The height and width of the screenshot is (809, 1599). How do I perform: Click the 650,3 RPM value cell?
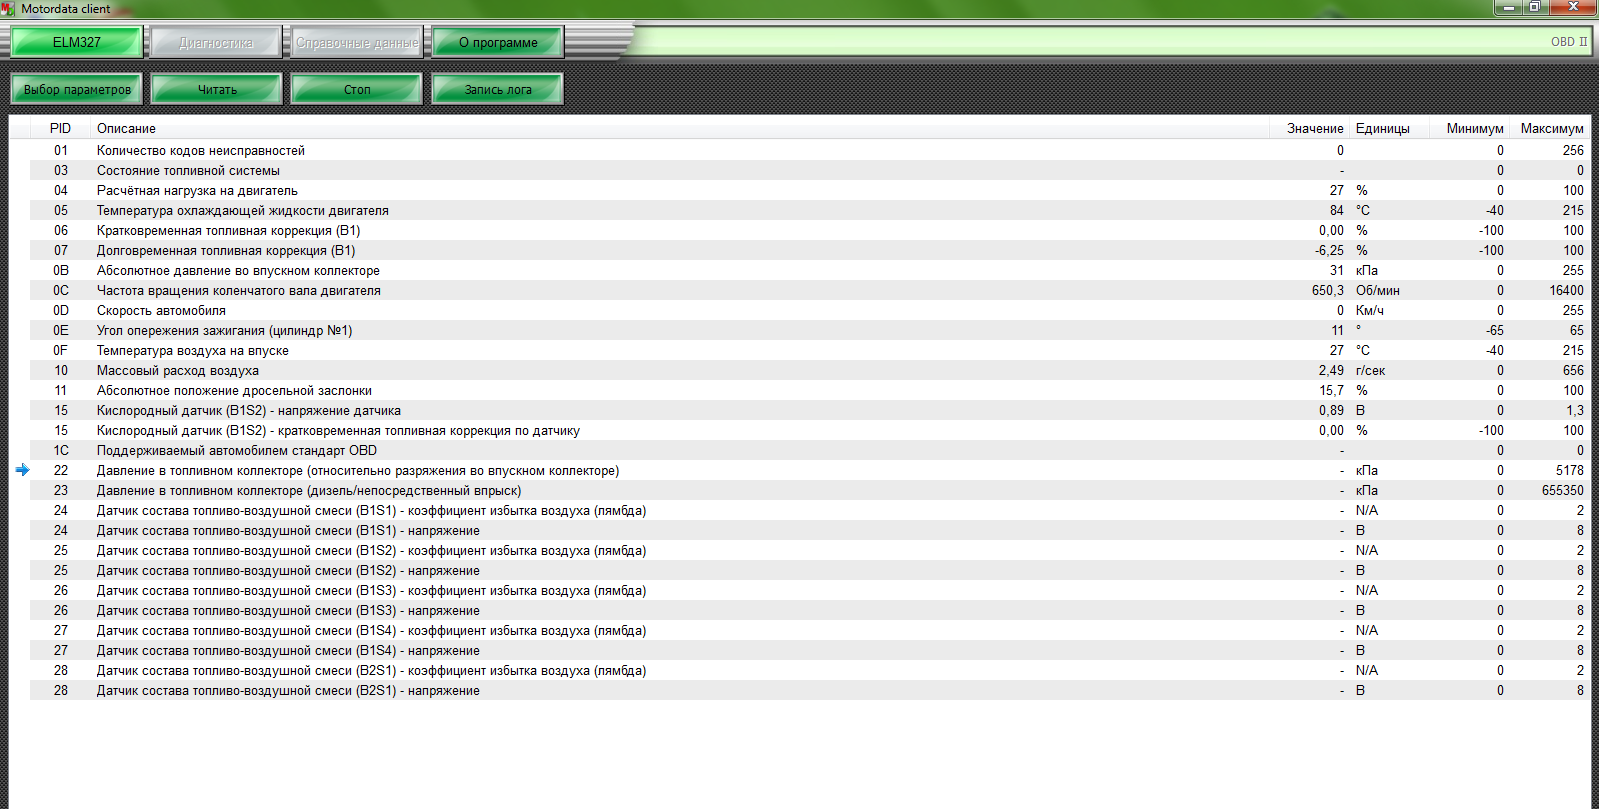(1327, 290)
